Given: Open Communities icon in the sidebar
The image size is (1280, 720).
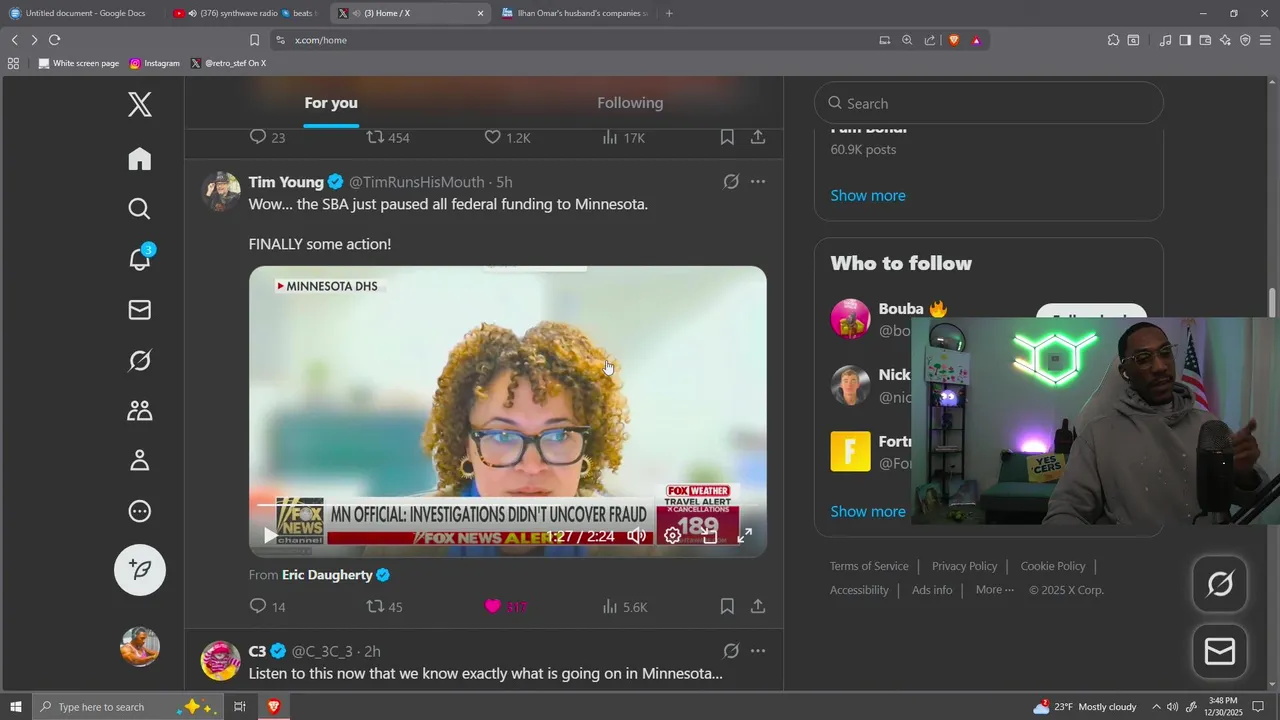Looking at the screenshot, I should tap(140, 411).
